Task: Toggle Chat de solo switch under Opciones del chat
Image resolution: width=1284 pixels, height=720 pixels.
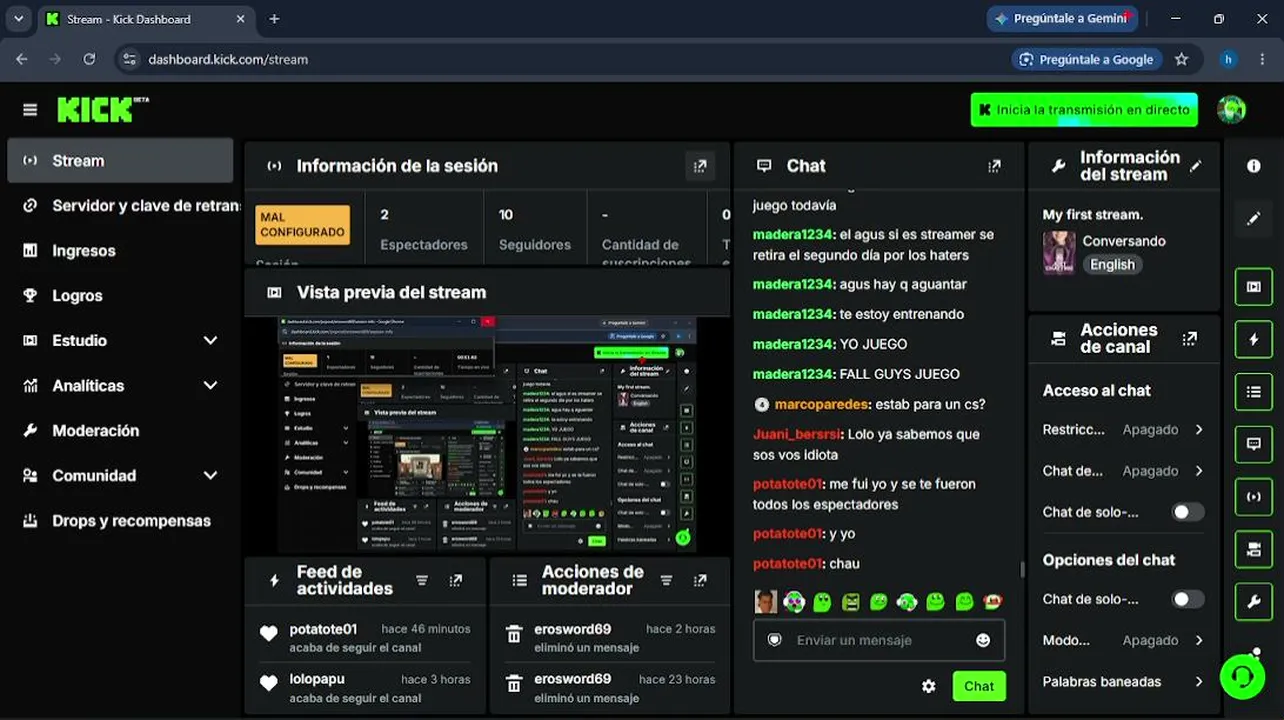Action: [x=1188, y=599]
